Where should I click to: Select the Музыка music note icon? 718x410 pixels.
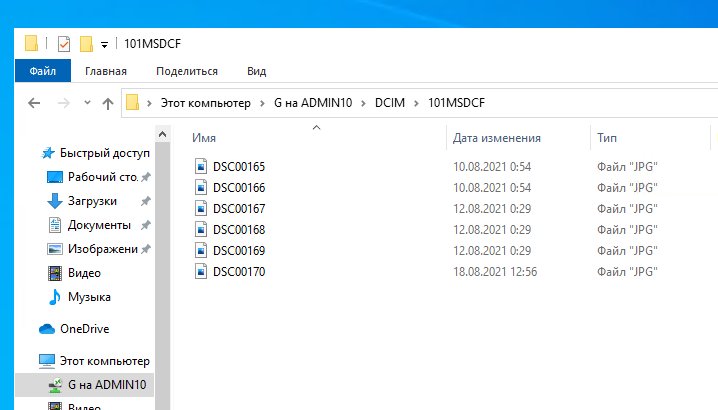(x=55, y=297)
